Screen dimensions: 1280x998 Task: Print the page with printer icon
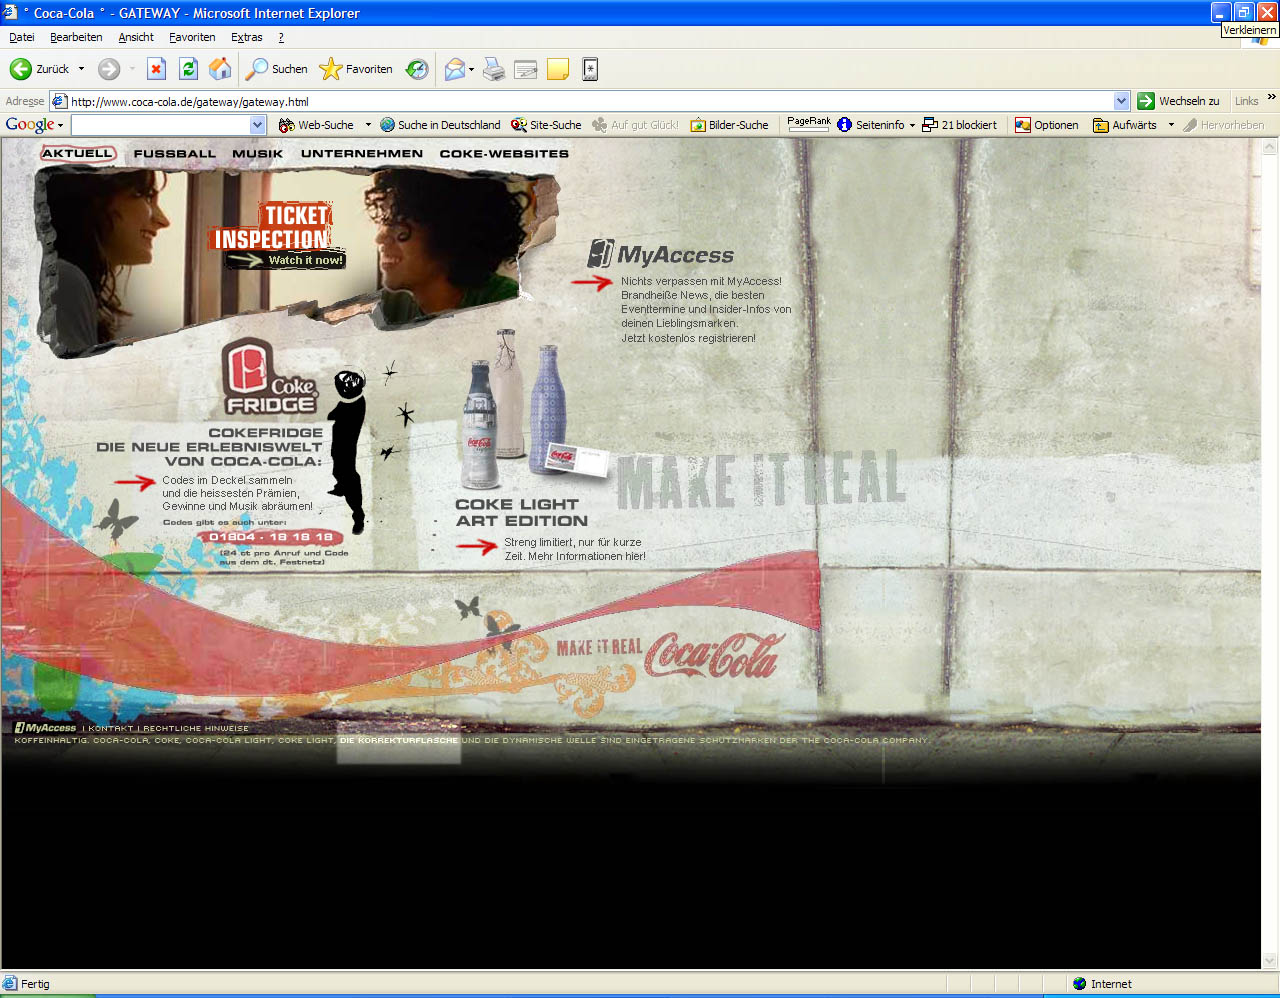click(x=494, y=69)
